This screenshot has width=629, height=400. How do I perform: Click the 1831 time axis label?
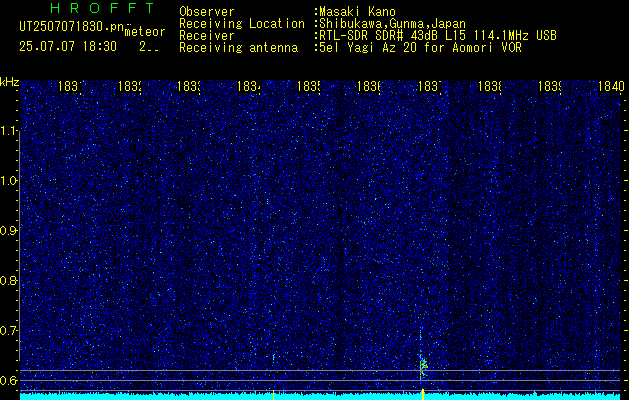(x=70, y=87)
